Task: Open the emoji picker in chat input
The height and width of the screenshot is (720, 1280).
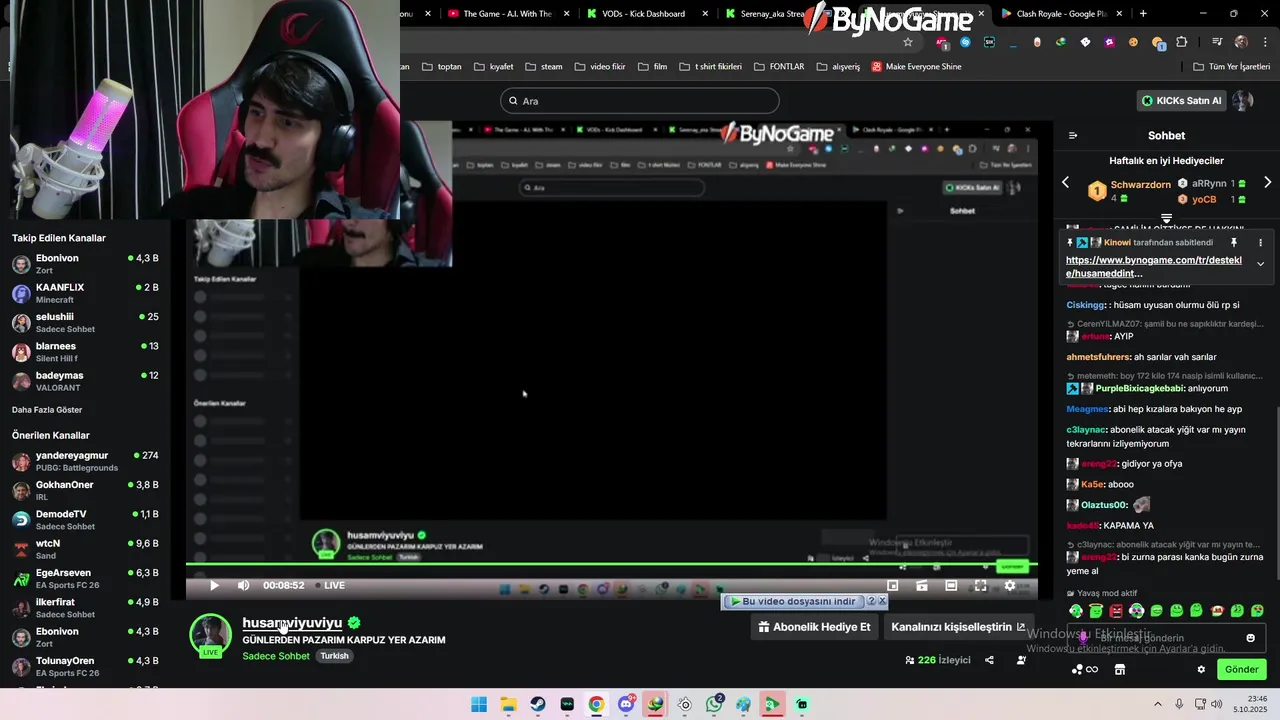Action: pyautogui.click(x=1250, y=638)
